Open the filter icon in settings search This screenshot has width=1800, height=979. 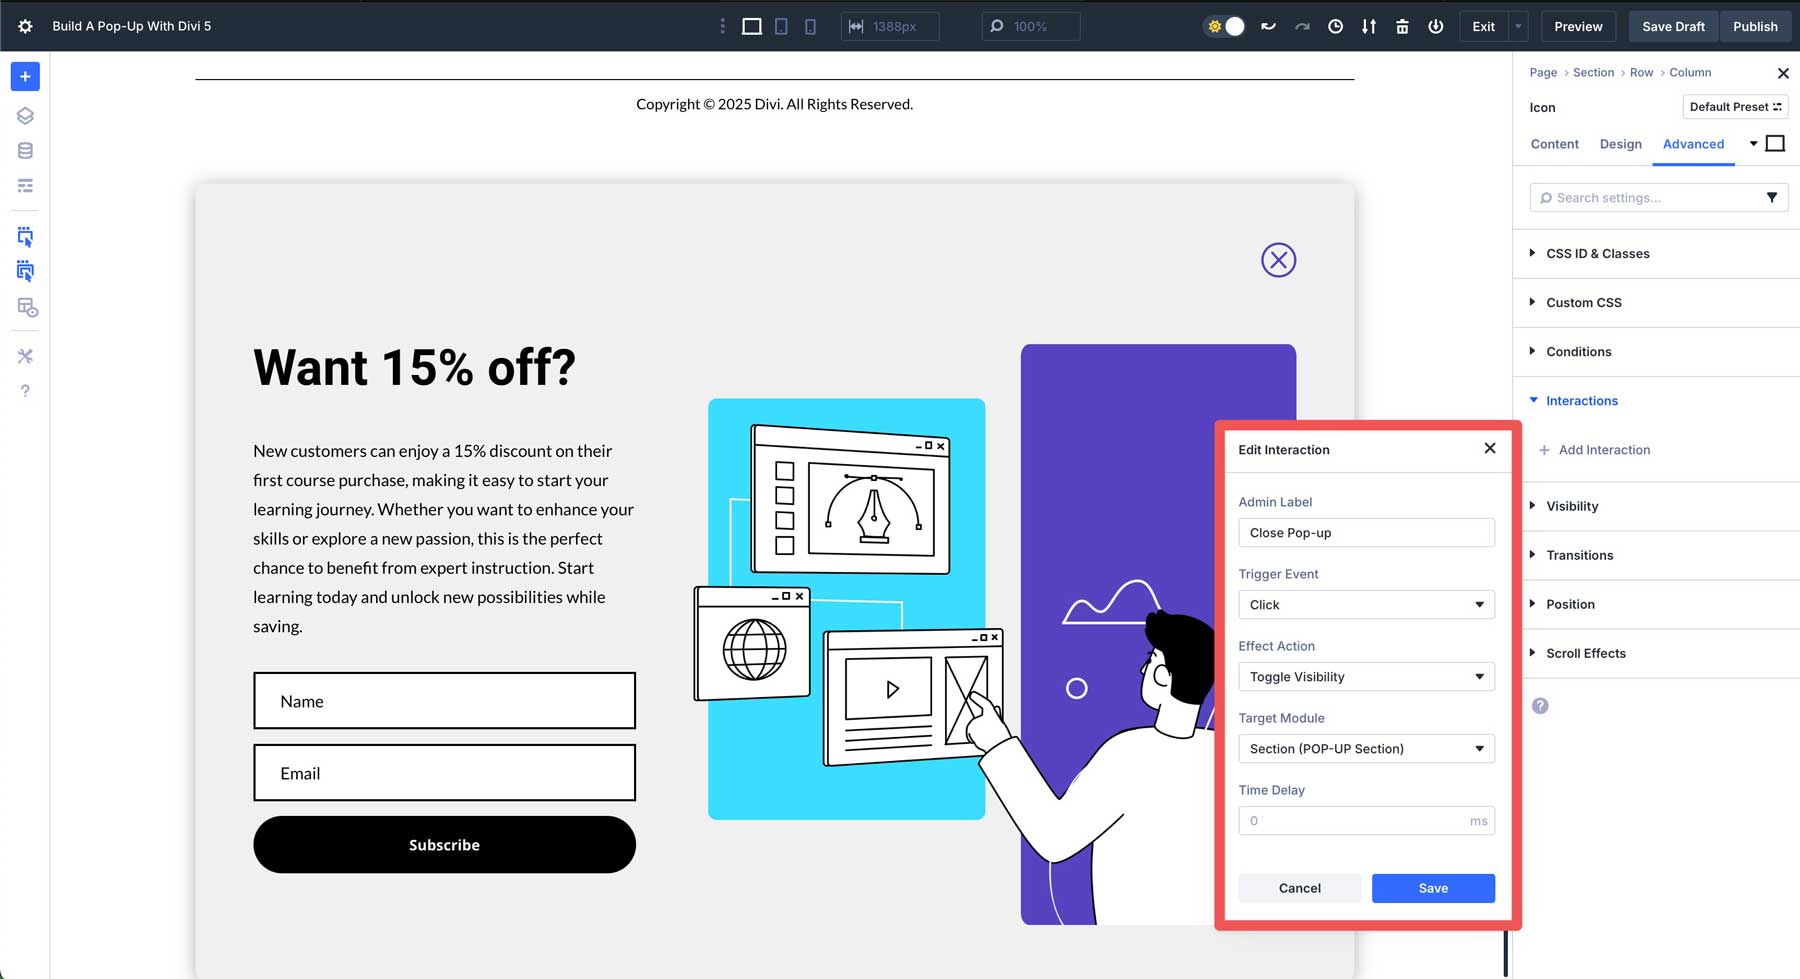coord(1774,197)
